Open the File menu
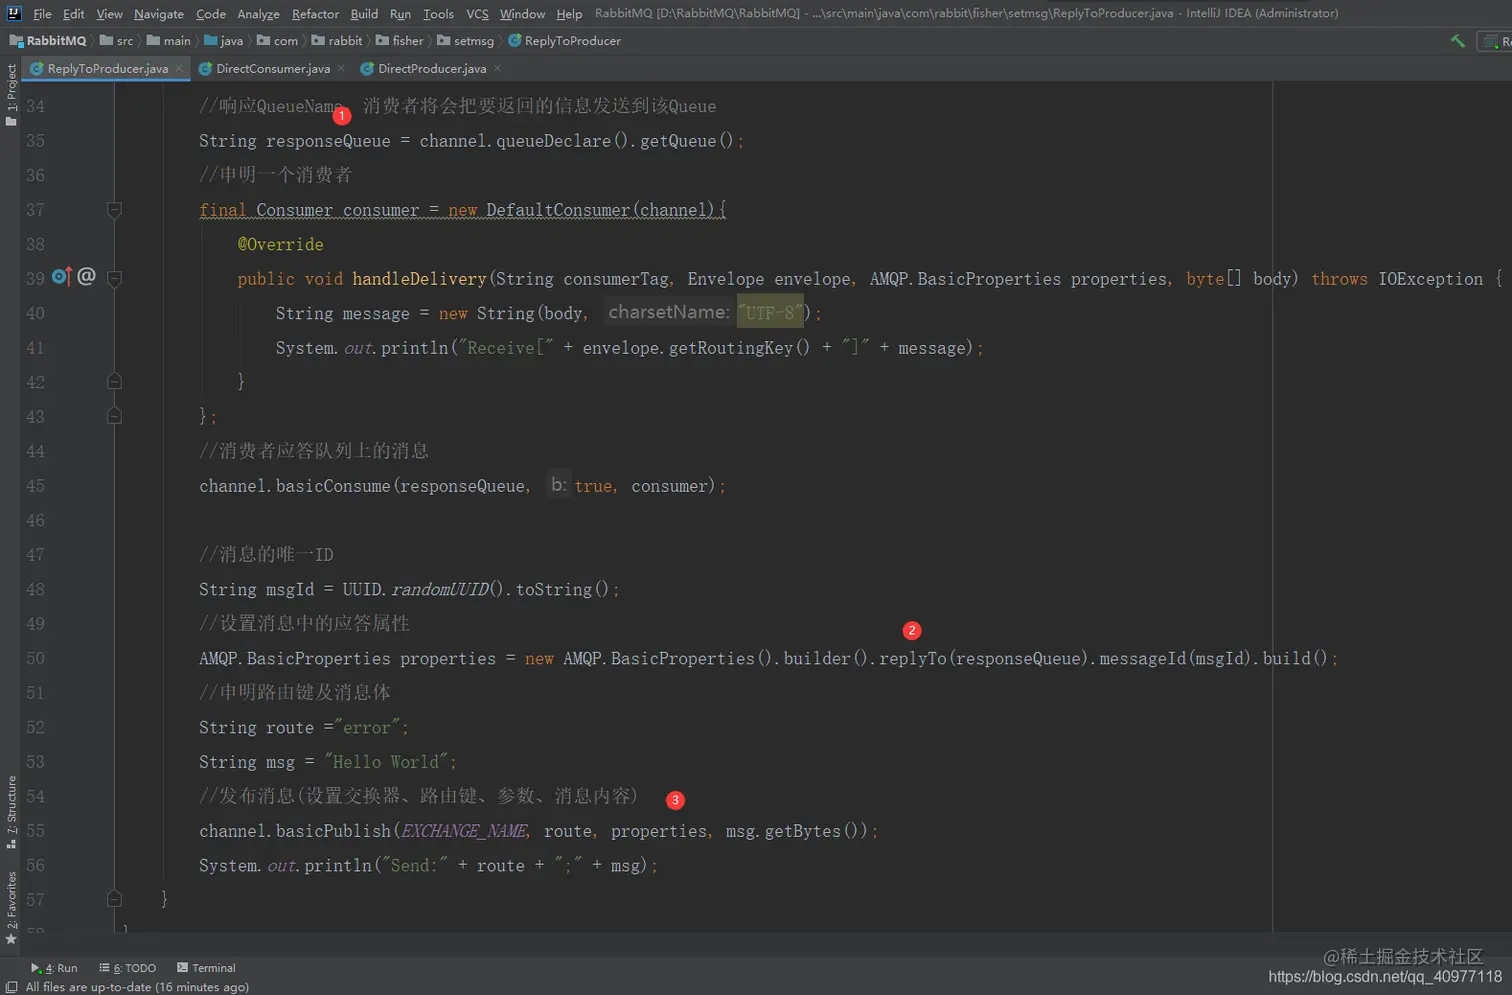 tap(42, 14)
